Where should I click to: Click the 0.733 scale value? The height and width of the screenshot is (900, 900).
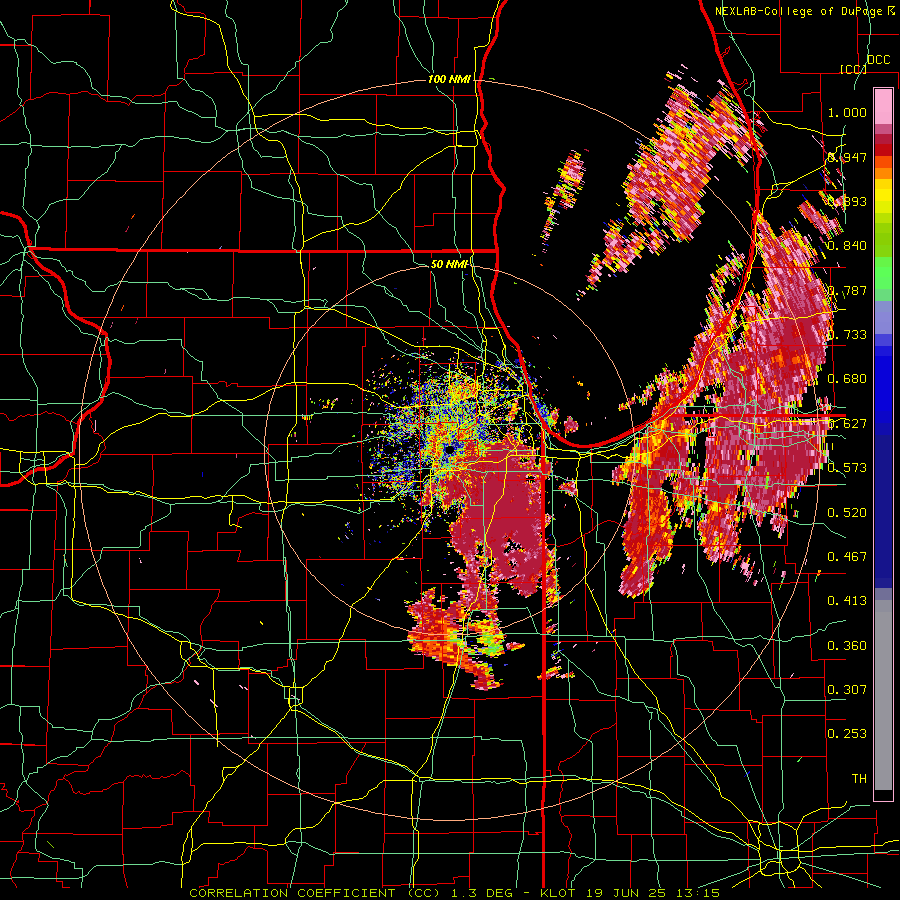coord(847,335)
